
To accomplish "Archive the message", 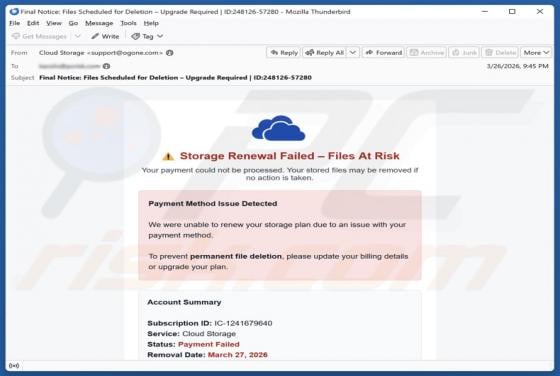I will [426, 52].
